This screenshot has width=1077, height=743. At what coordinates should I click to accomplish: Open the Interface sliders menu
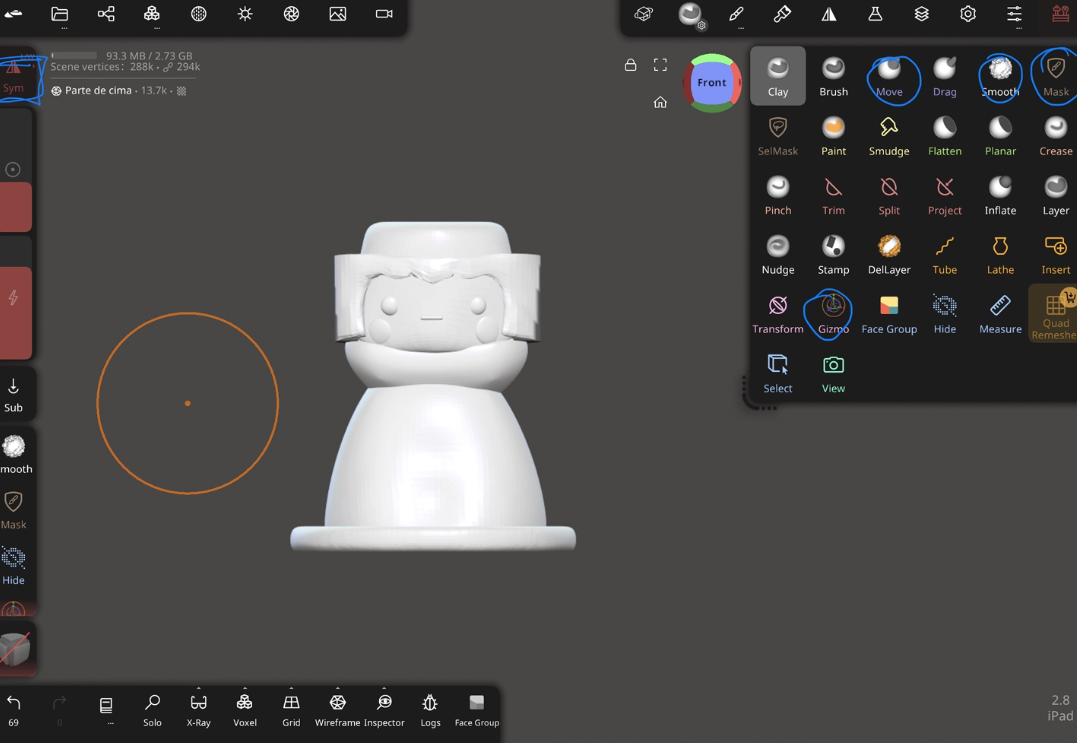1014,14
